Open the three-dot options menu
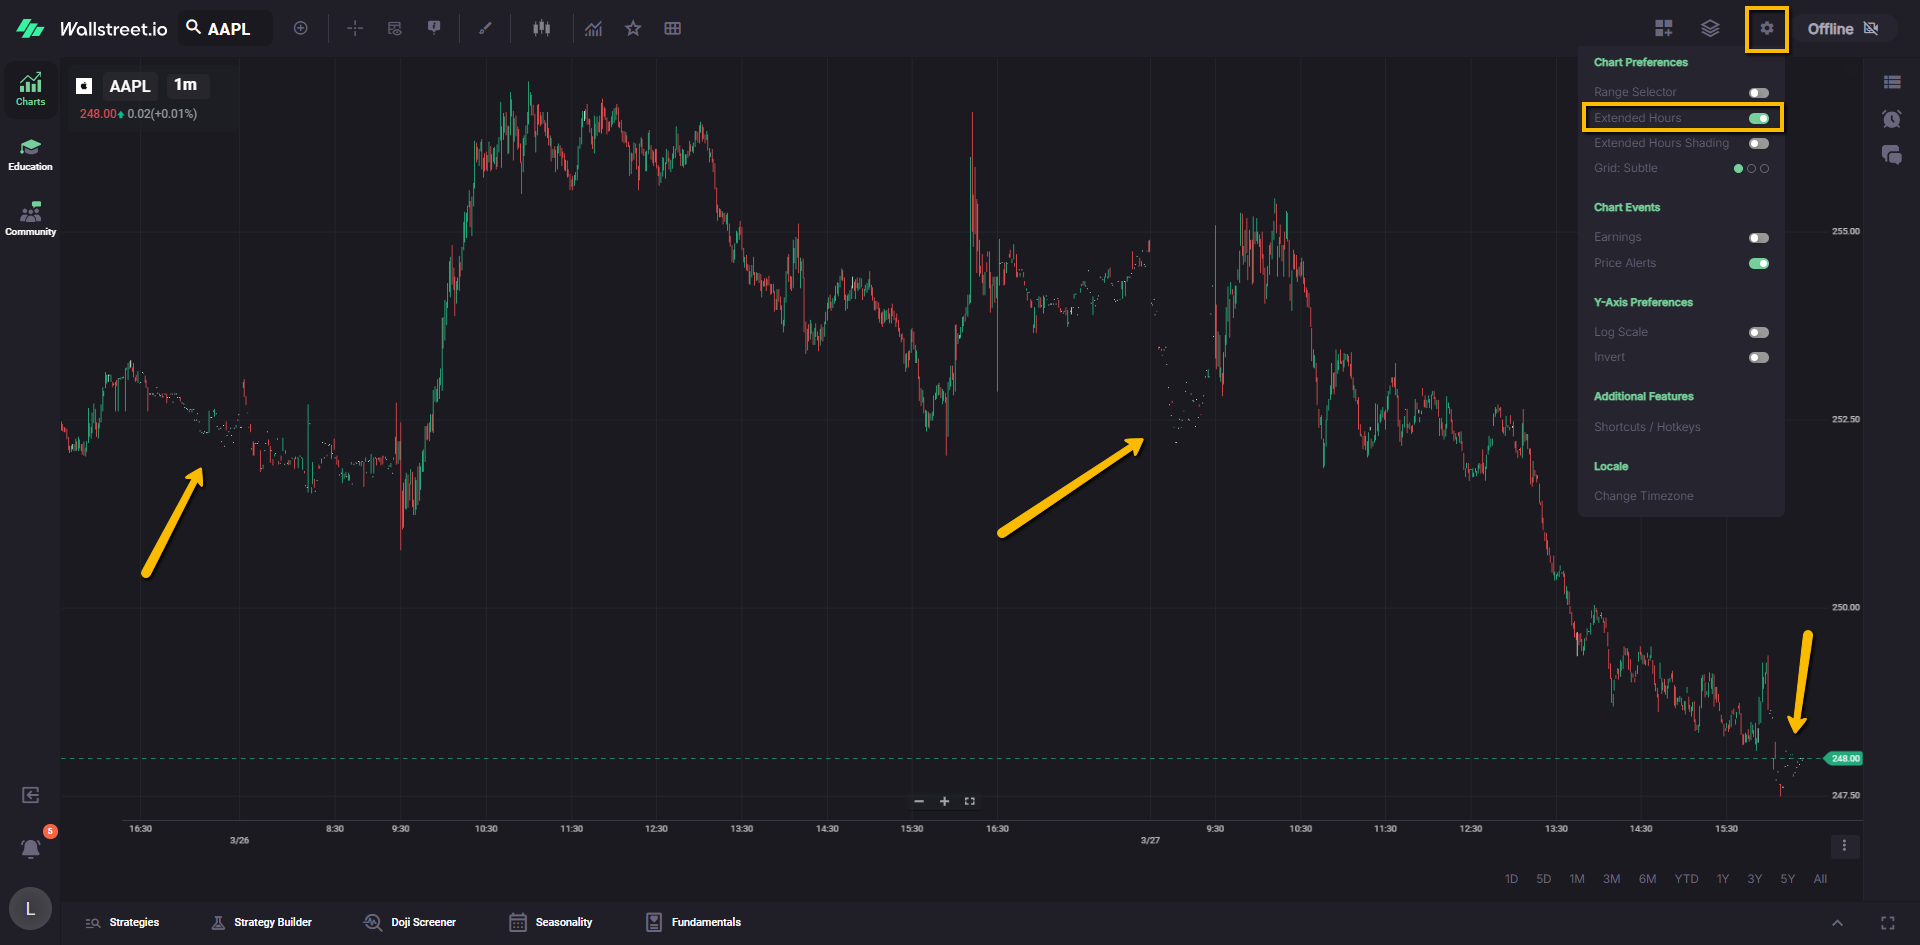The image size is (1920, 945). (1844, 846)
